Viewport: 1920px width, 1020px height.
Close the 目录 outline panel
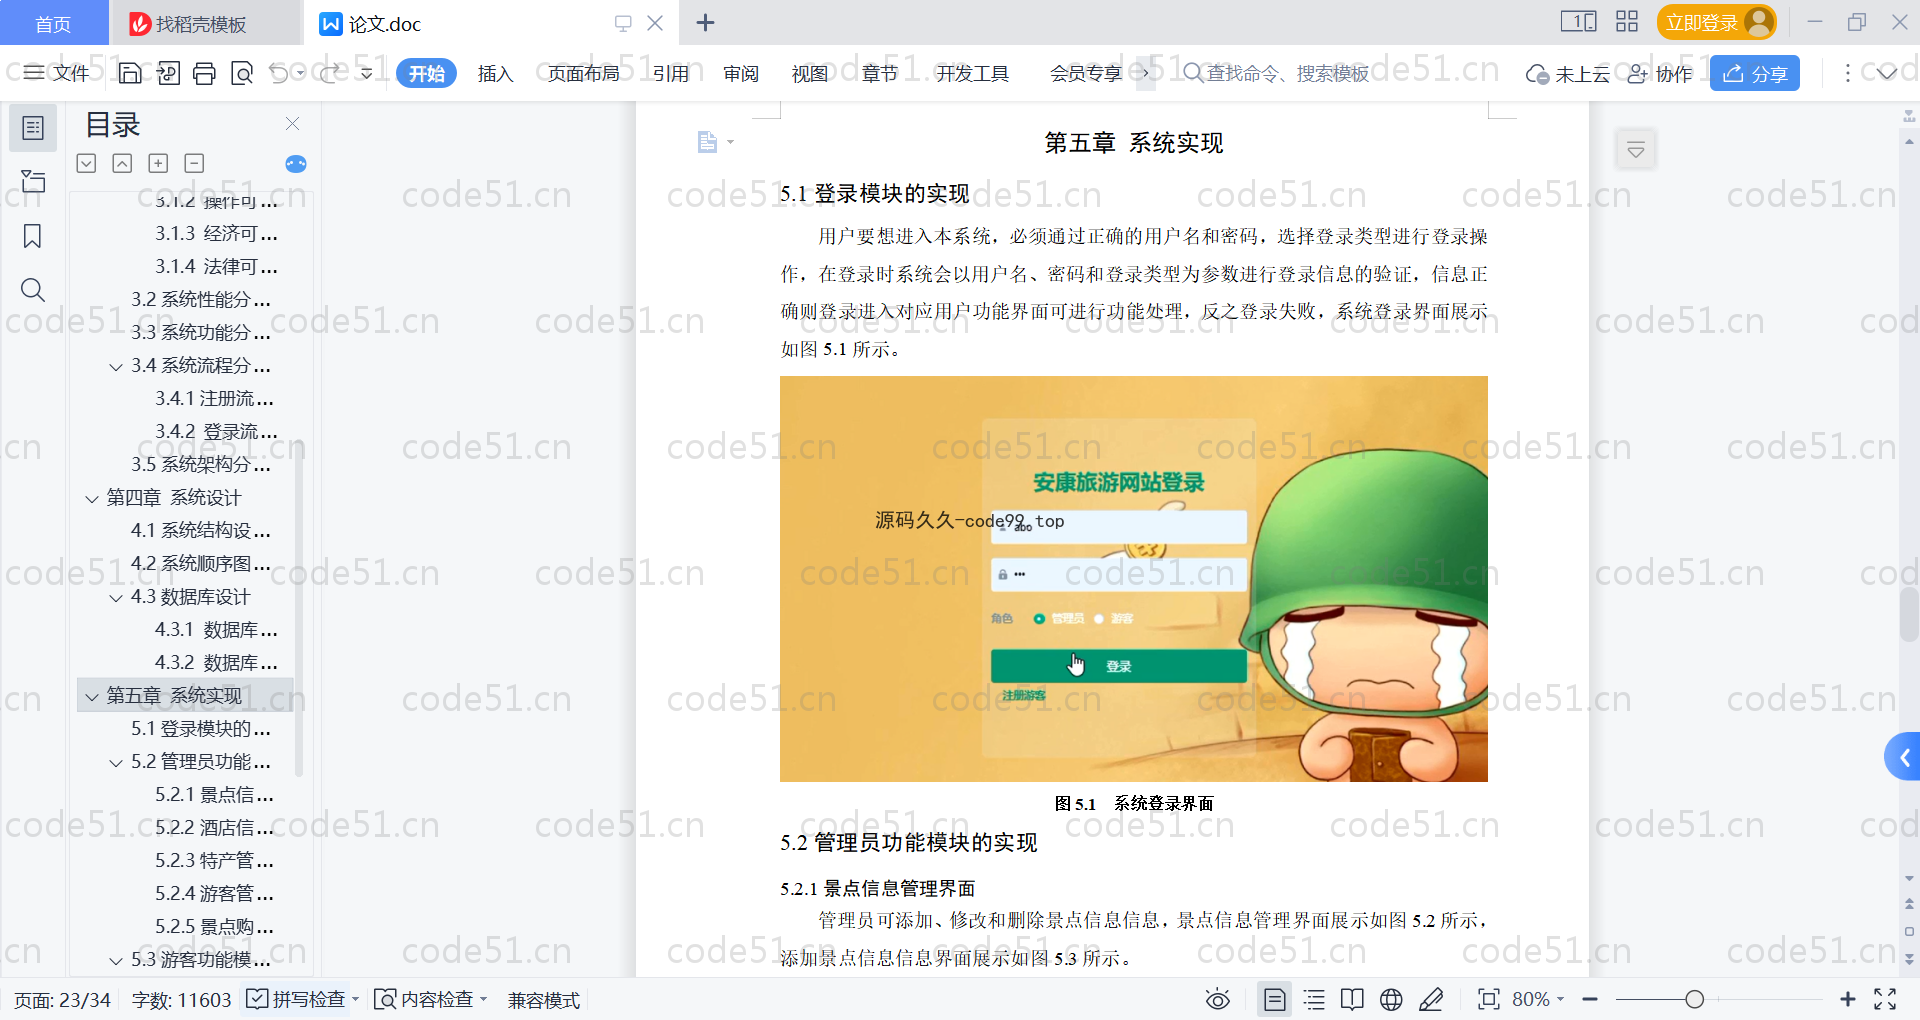[x=292, y=123]
